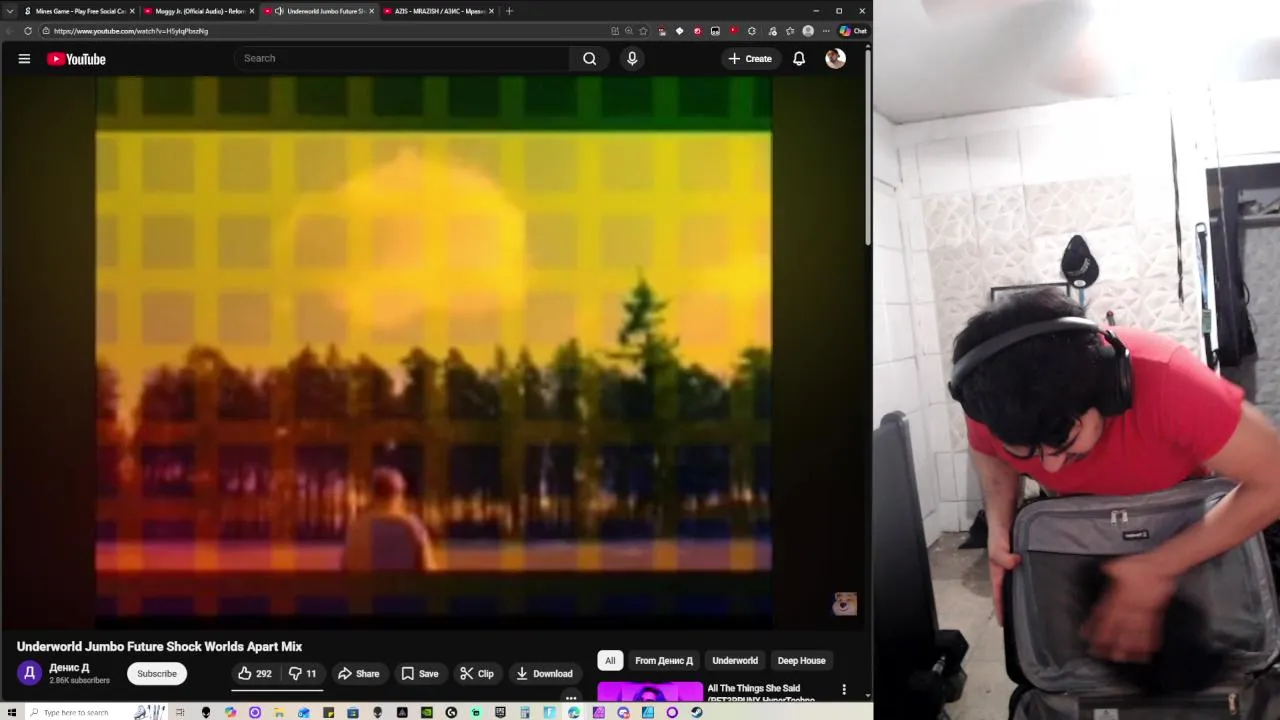The image size is (1280, 720).
Task: Open the Денис Д channel avatar
Action: click(x=29, y=674)
